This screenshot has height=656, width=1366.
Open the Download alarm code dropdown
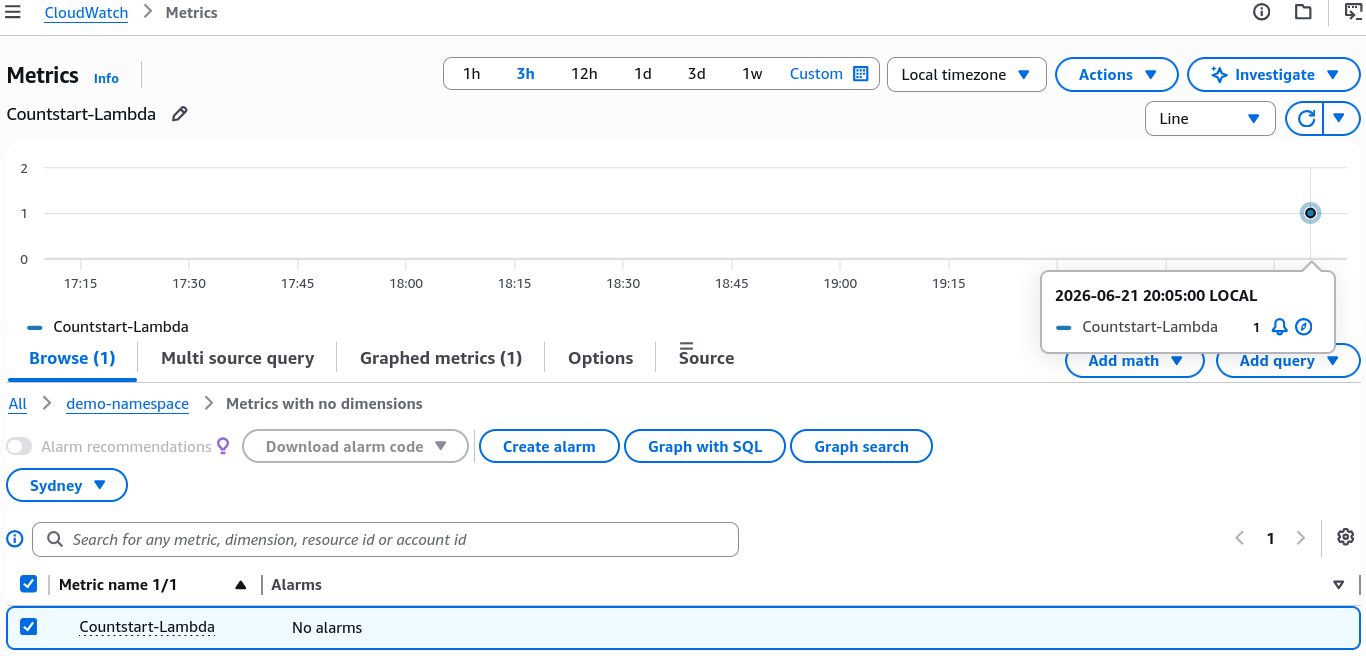pyautogui.click(x=355, y=447)
